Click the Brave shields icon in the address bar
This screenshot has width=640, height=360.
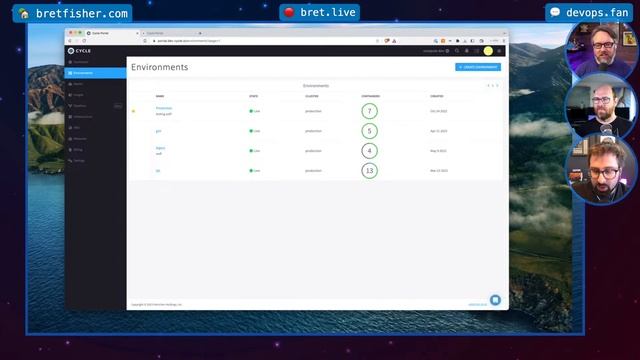point(387,41)
